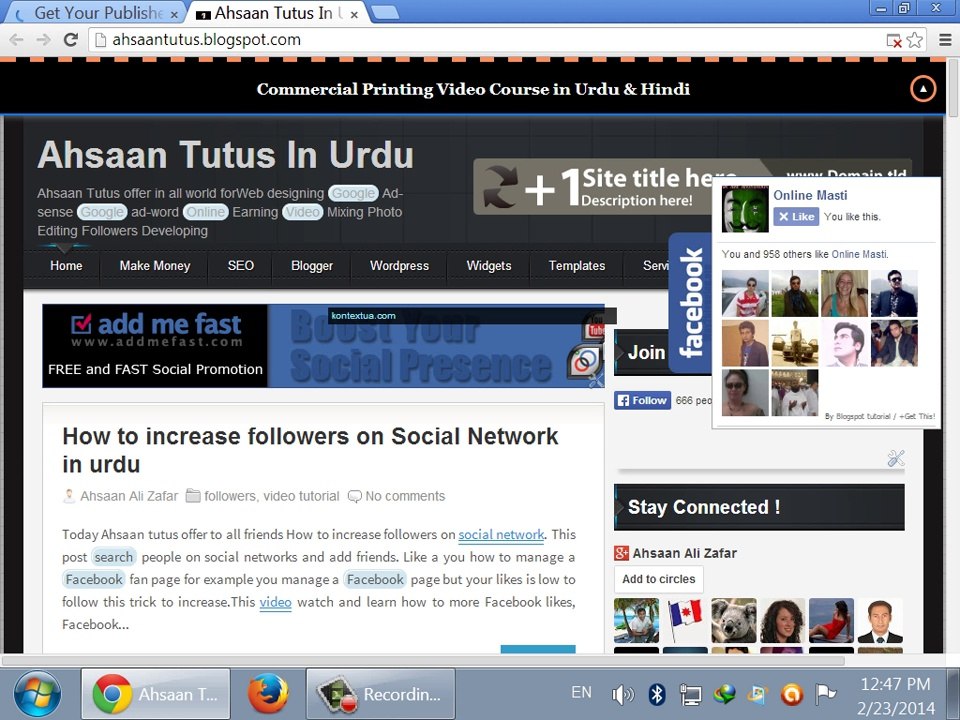Click the Site title here +1 banner

point(593,187)
